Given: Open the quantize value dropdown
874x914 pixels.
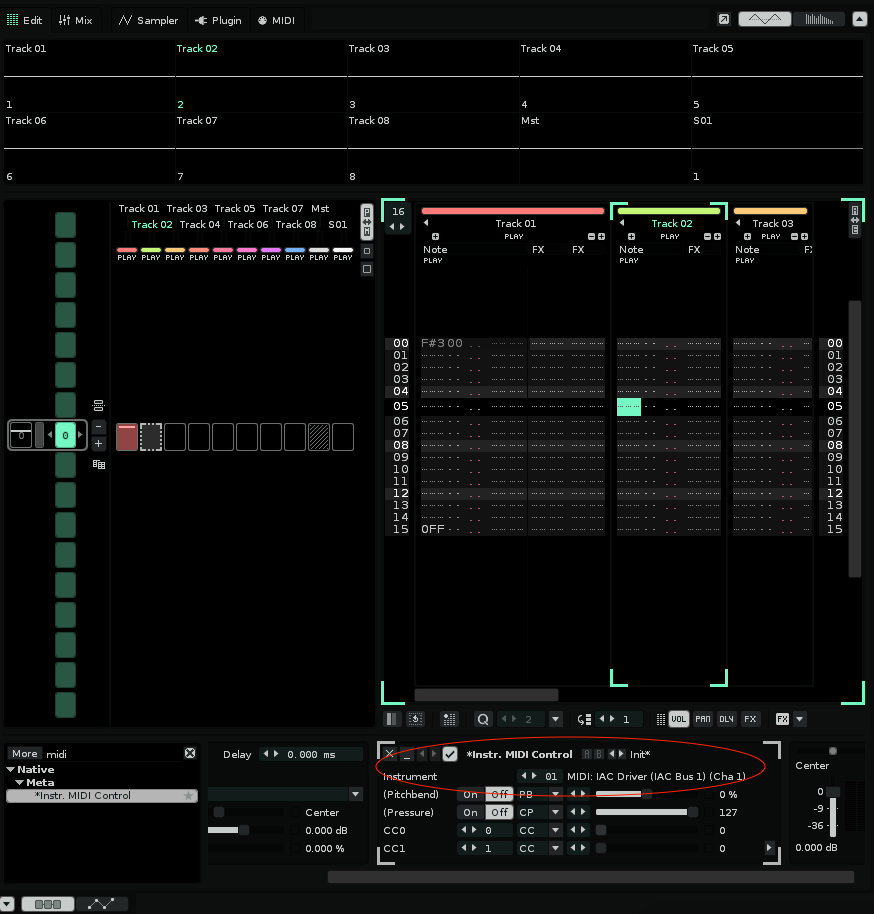Looking at the screenshot, I should (556, 719).
